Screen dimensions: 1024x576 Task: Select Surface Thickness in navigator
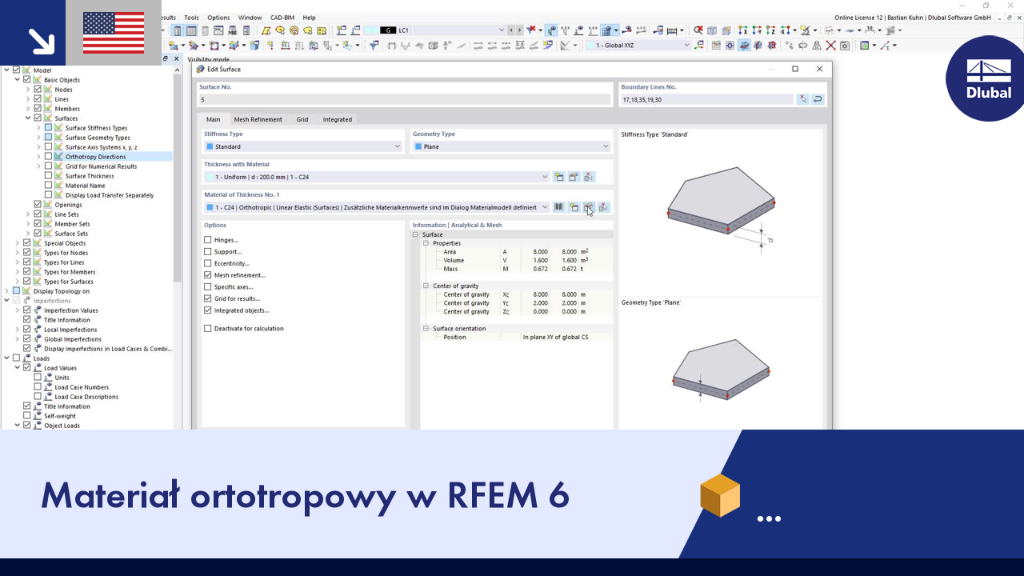tap(89, 176)
